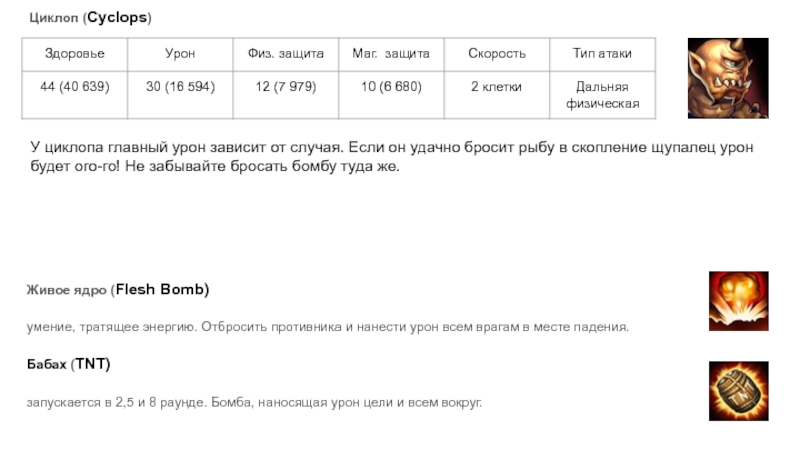Click the TNT description about rounds

[x=254, y=402]
